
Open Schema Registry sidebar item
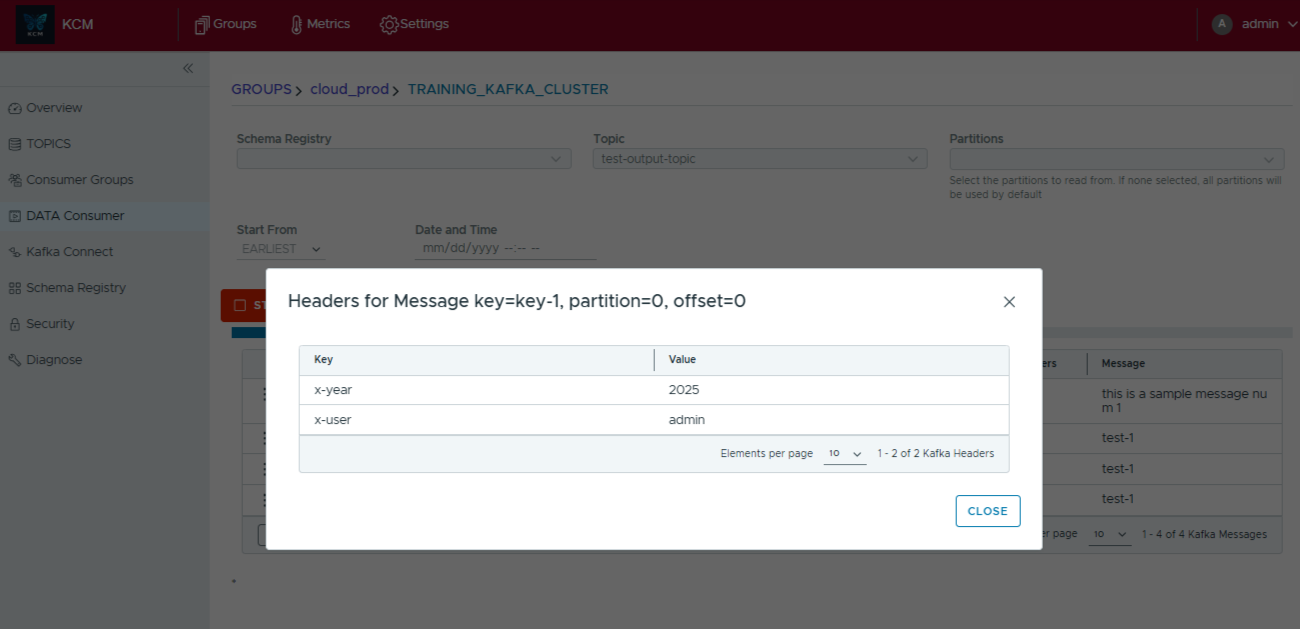point(75,288)
